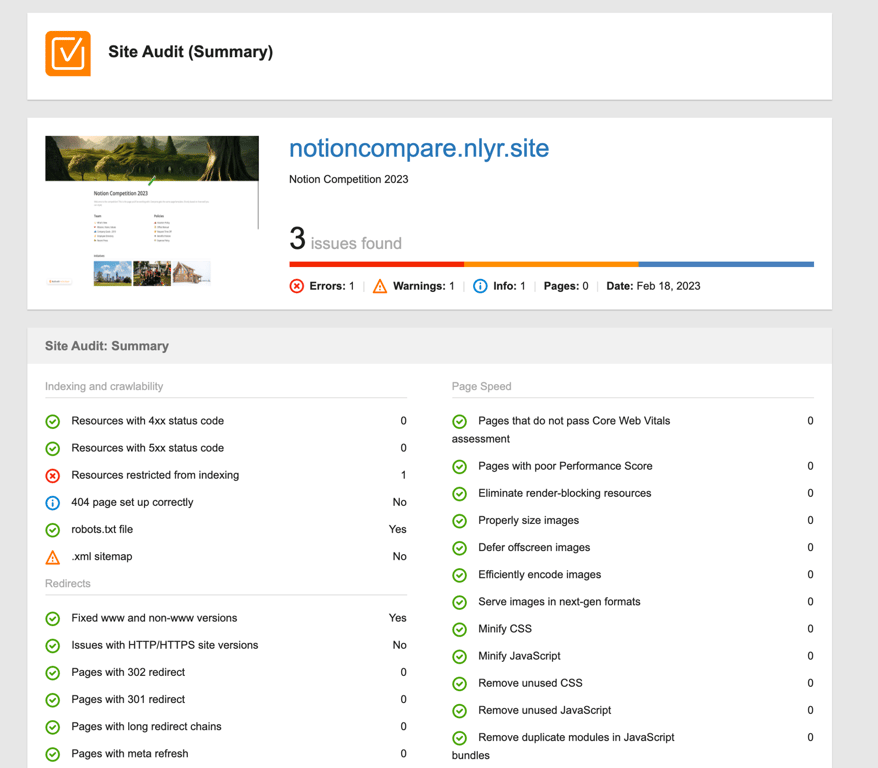Click green check beside Pages with long redirect chains

click(53, 727)
